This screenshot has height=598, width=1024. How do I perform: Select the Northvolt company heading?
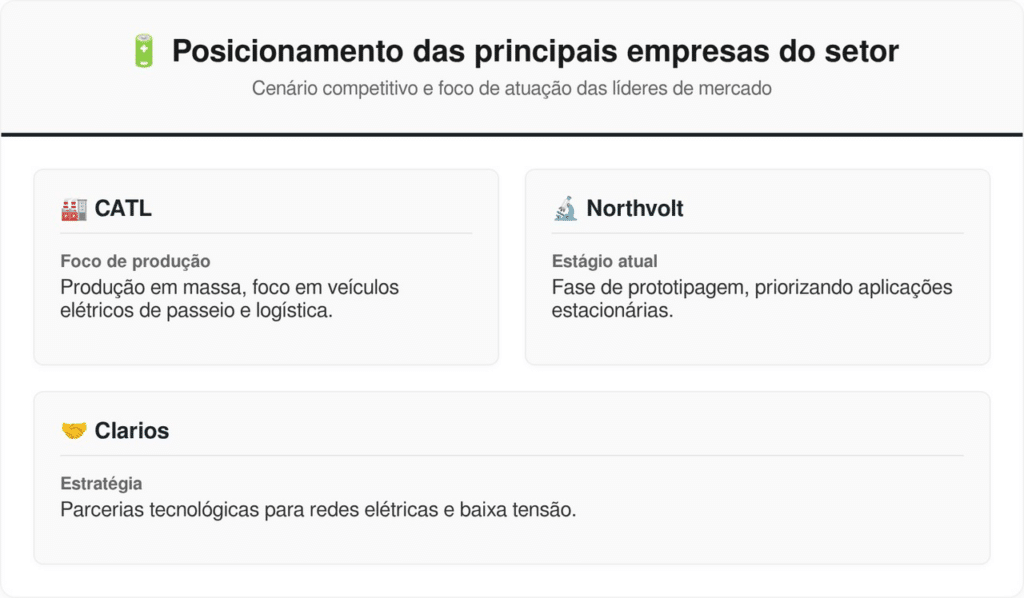click(x=635, y=209)
